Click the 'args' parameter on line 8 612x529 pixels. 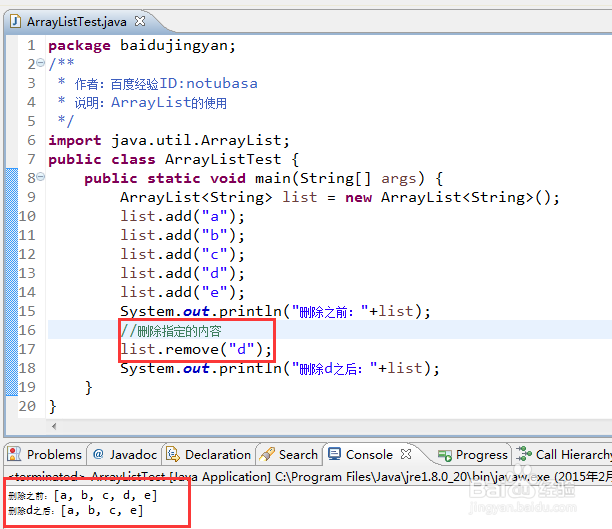pos(399,179)
